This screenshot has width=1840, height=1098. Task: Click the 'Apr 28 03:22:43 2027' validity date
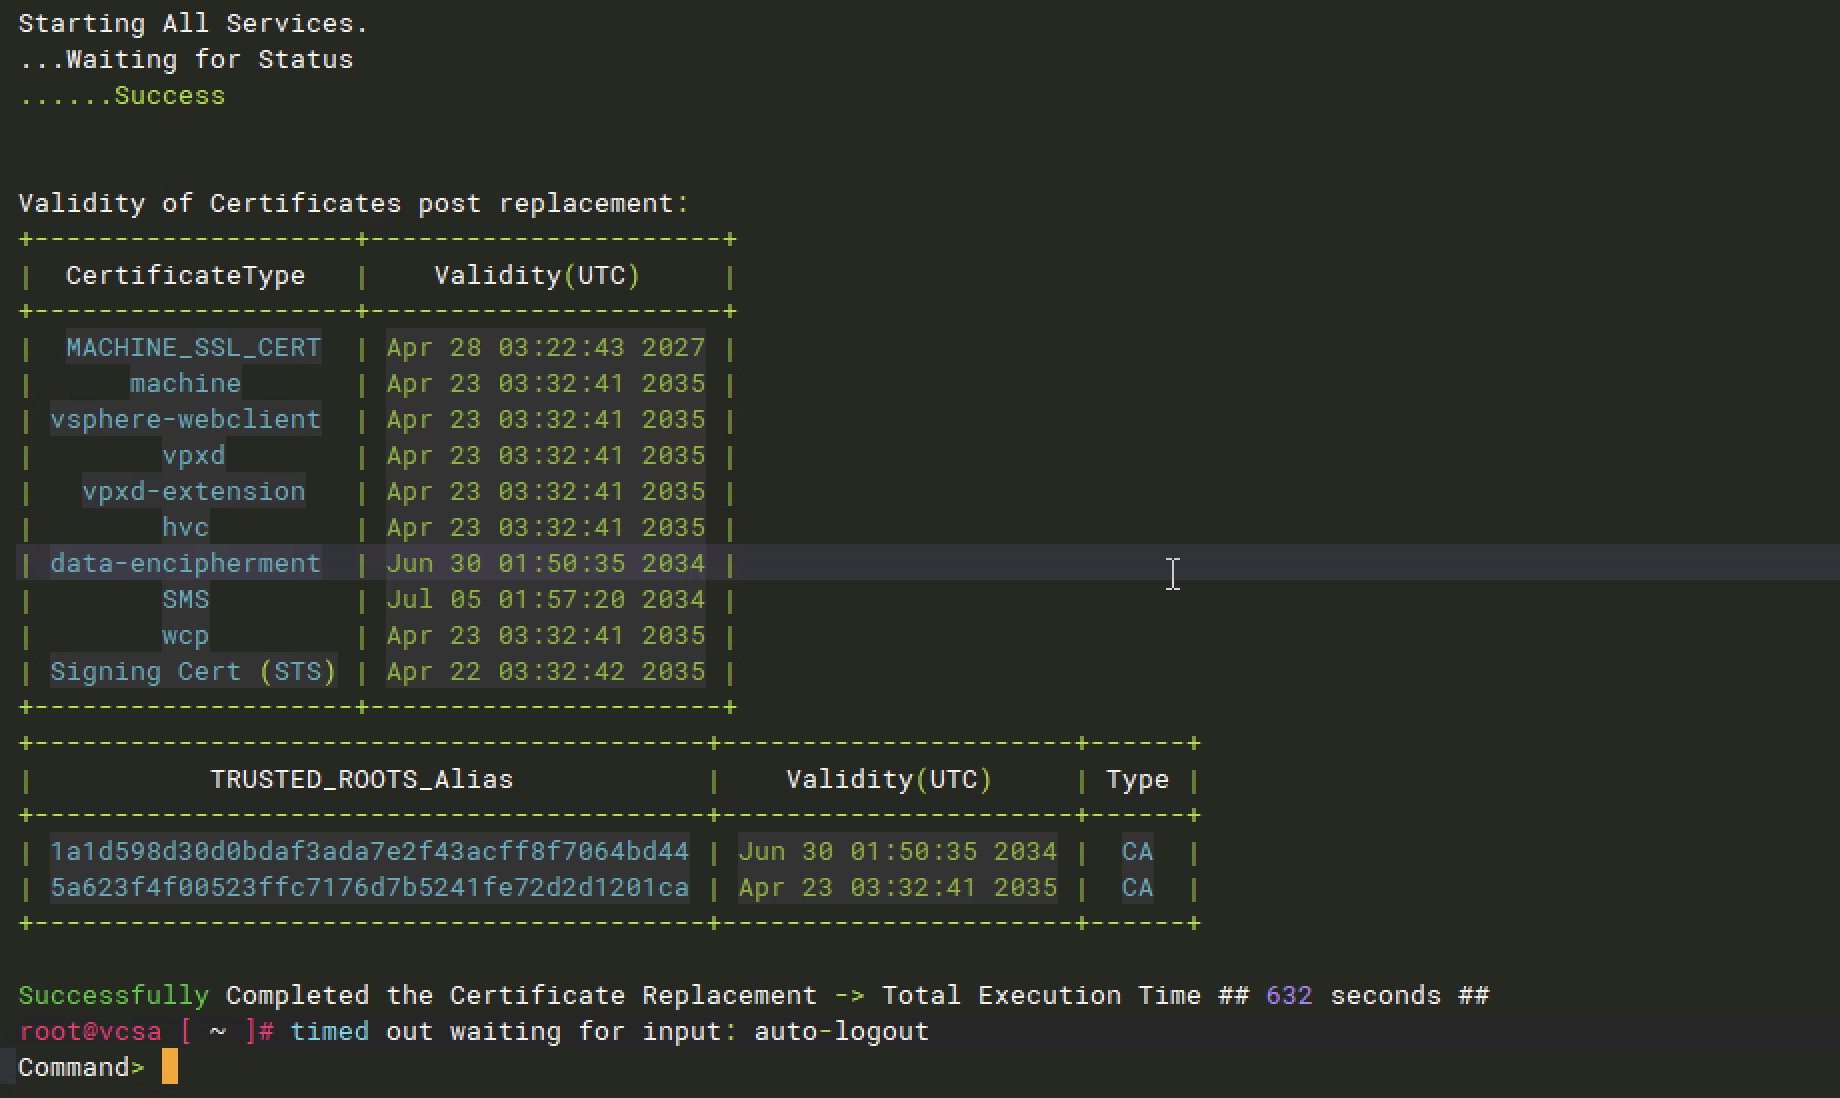pos(546,347)
